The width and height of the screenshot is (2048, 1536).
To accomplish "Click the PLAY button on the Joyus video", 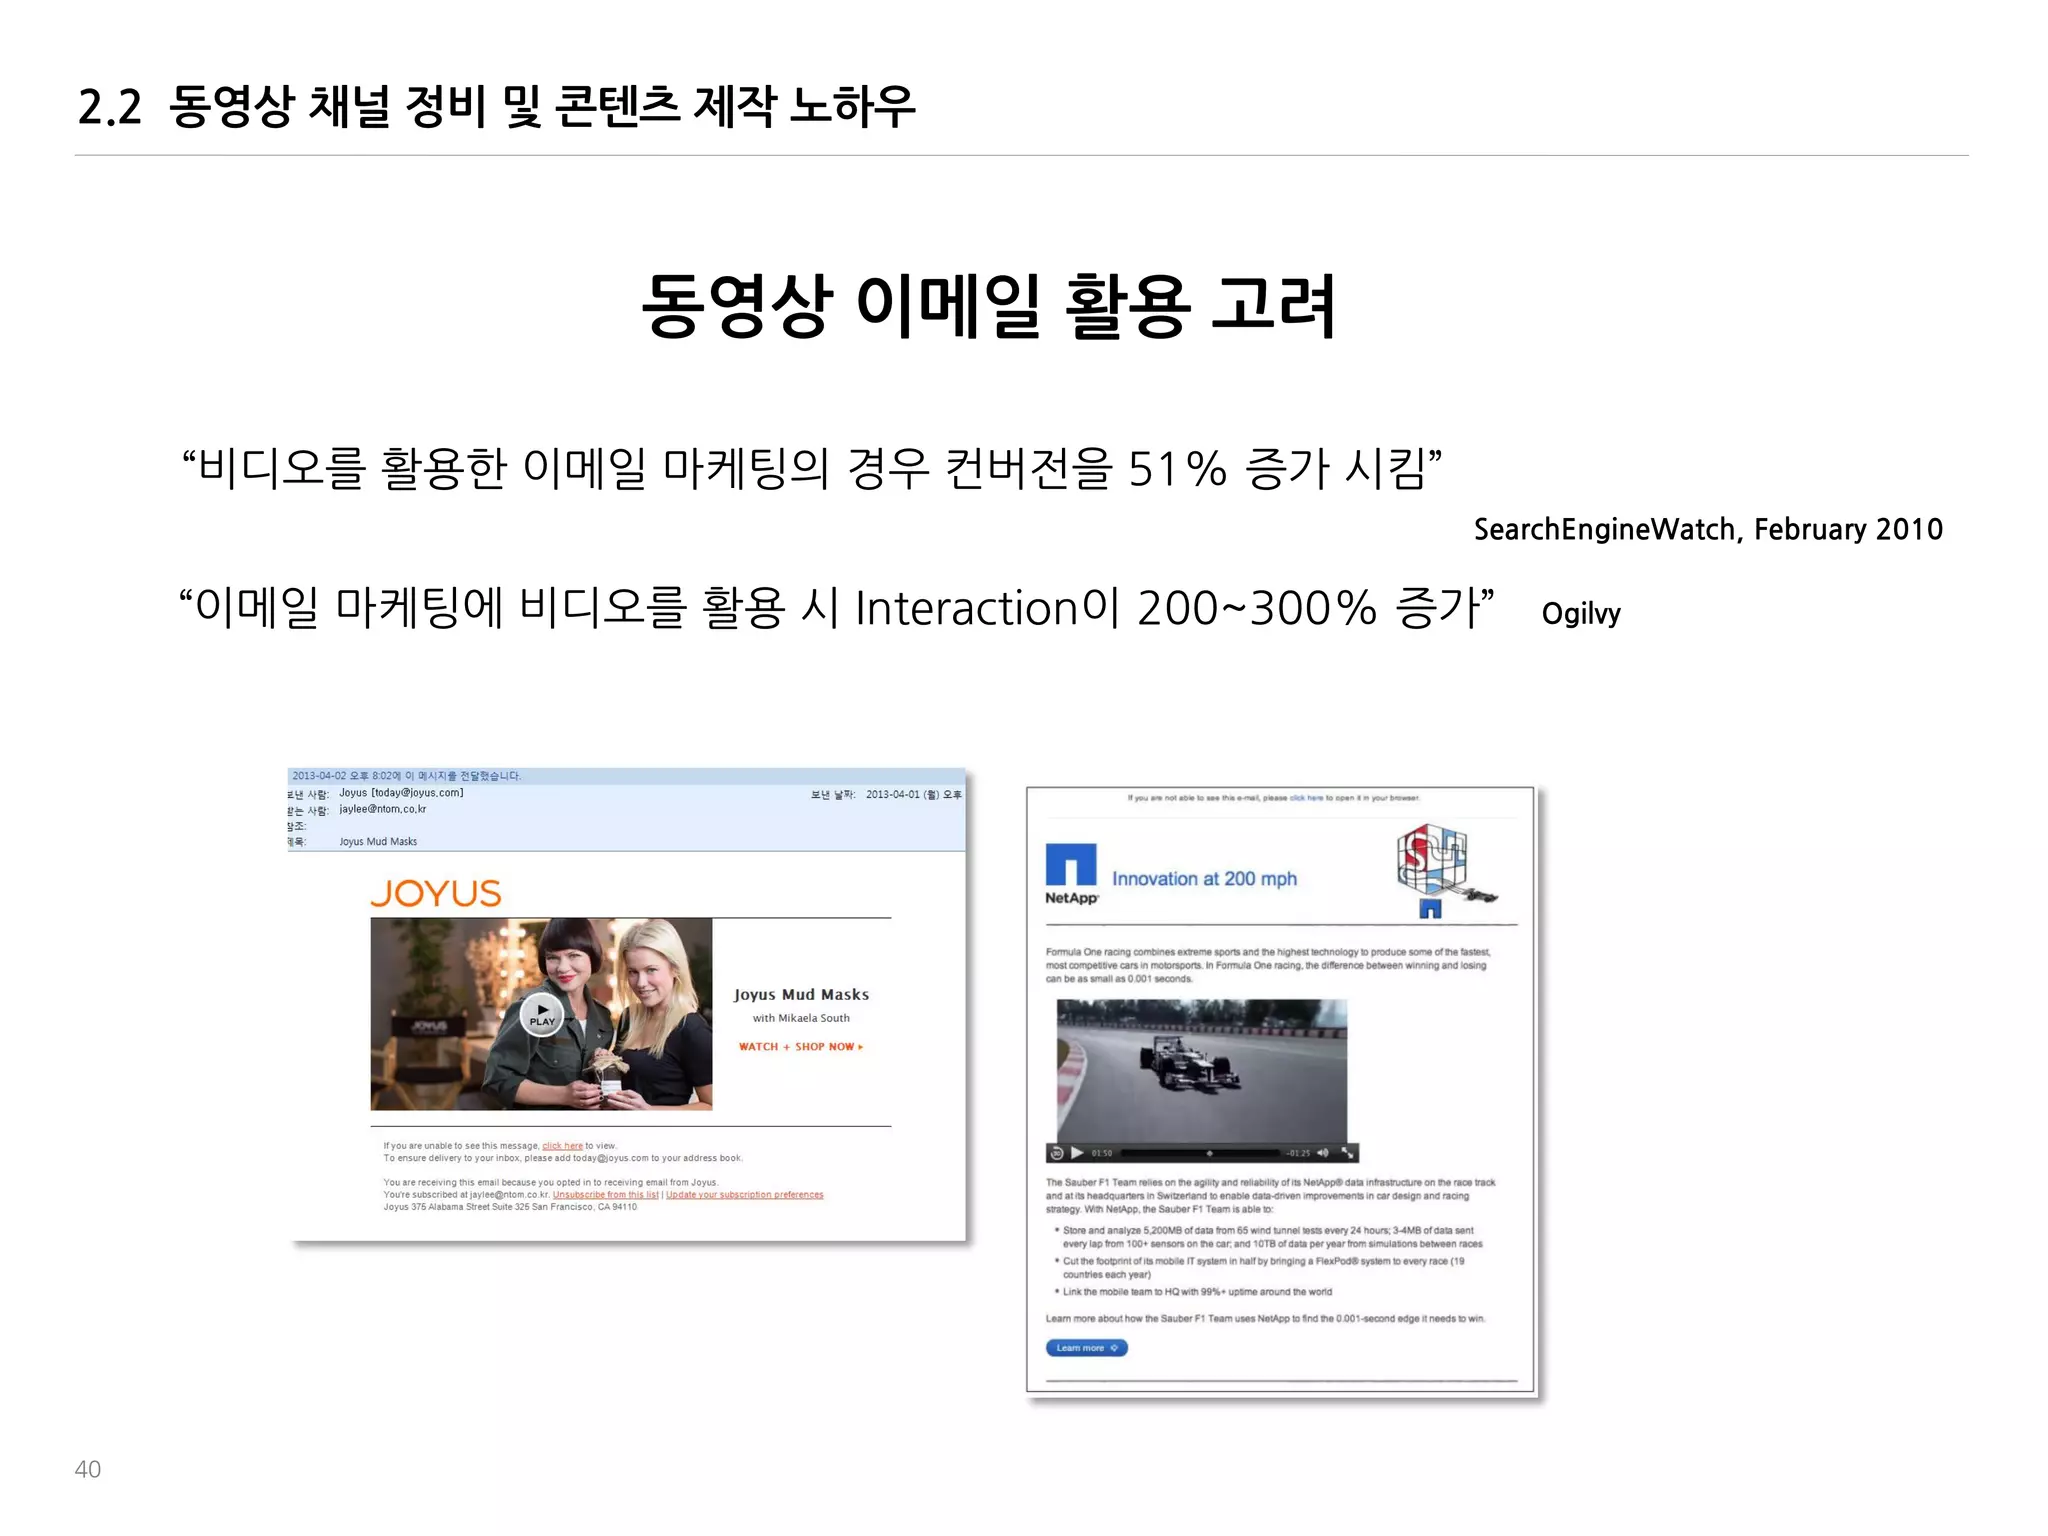I will tap(542, 1014).
